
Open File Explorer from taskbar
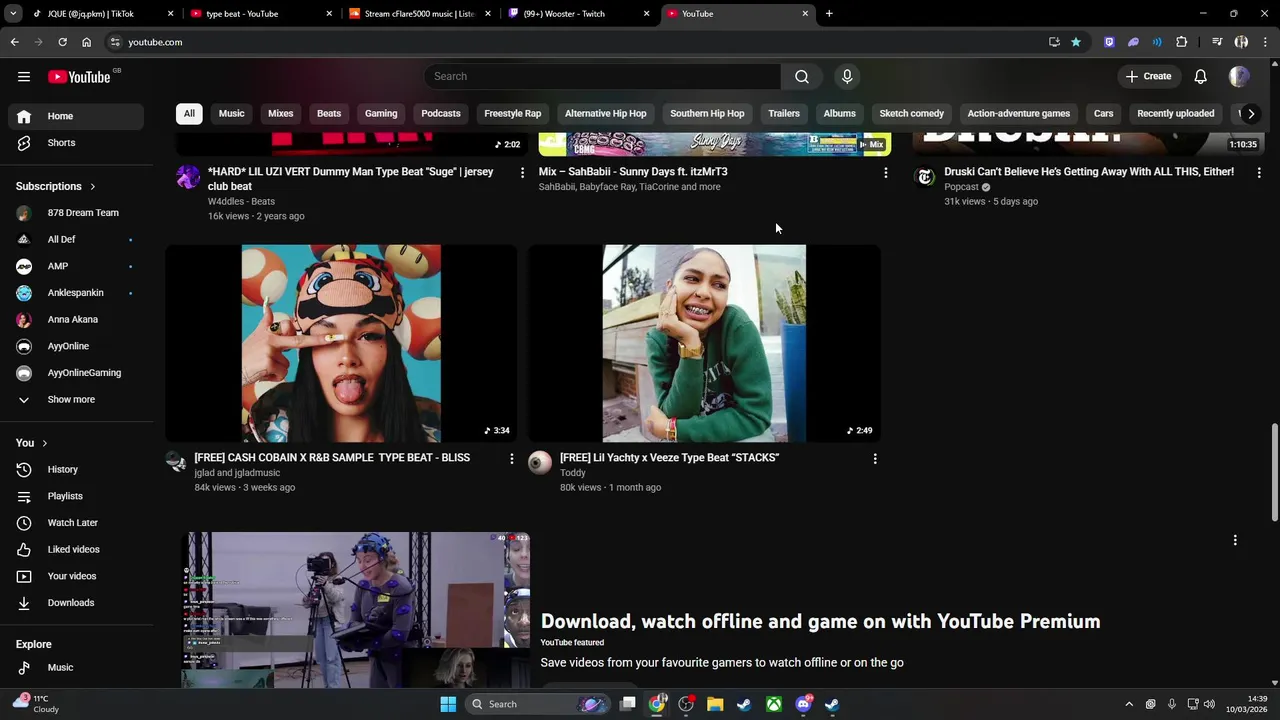(x=715, y=704)
